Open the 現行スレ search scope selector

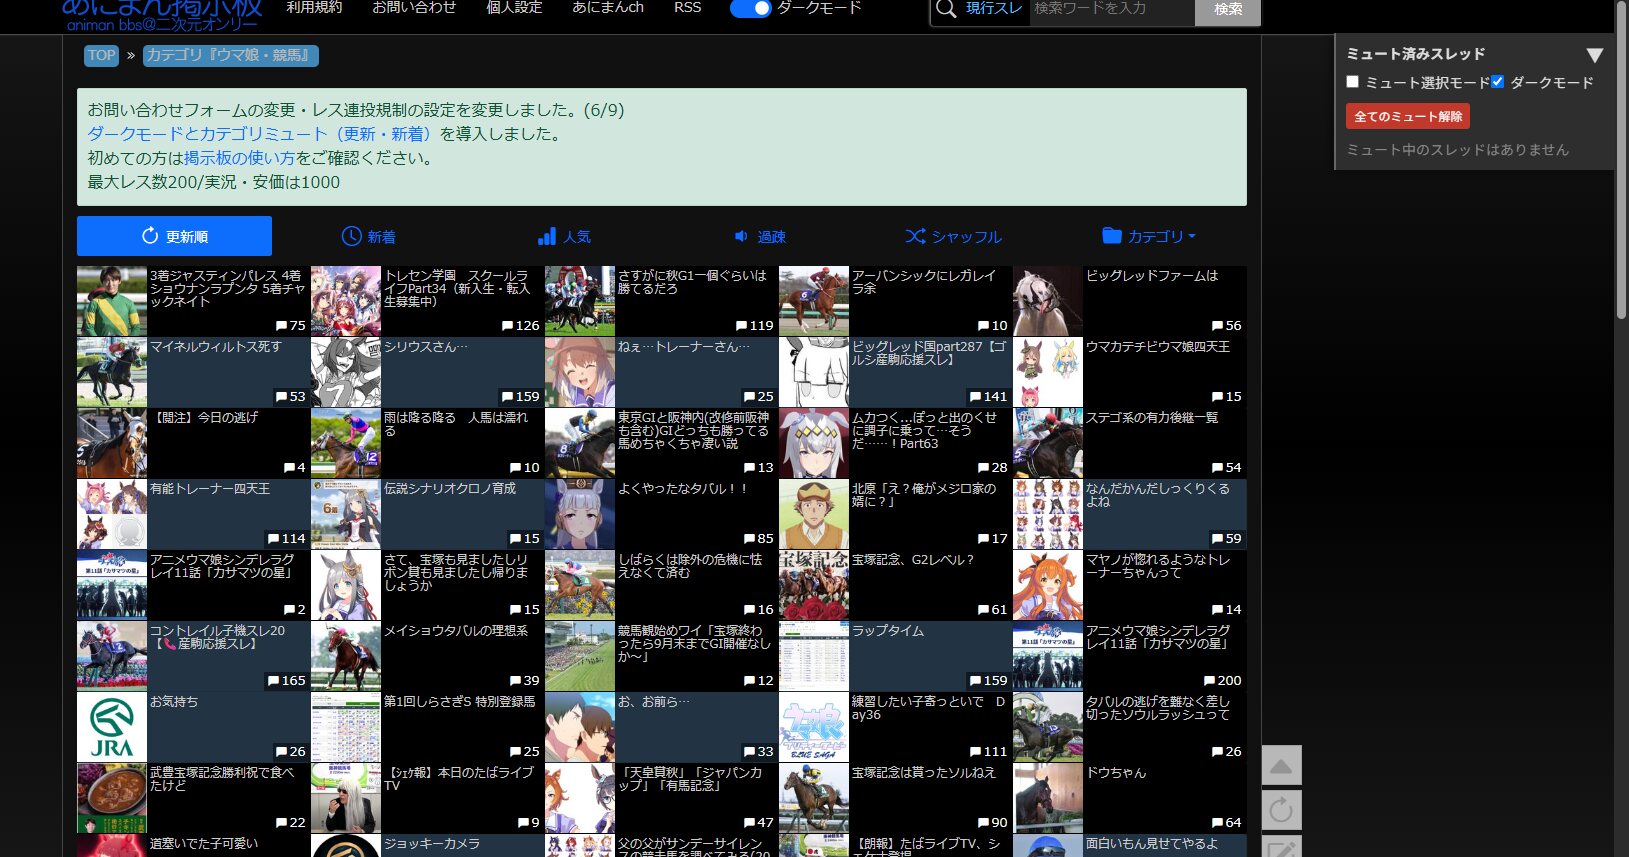[x=993, y=9]
